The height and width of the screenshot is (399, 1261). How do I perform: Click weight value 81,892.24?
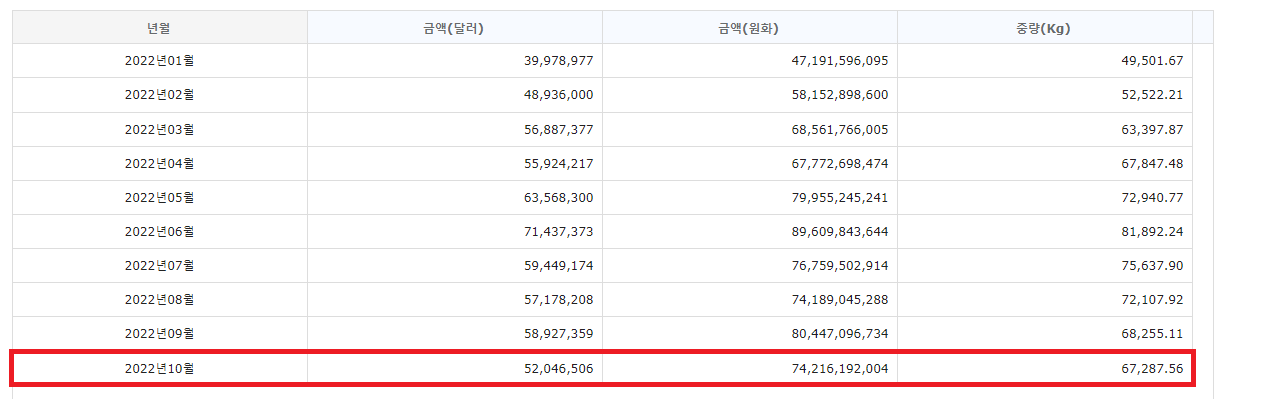coord(1153,231)
